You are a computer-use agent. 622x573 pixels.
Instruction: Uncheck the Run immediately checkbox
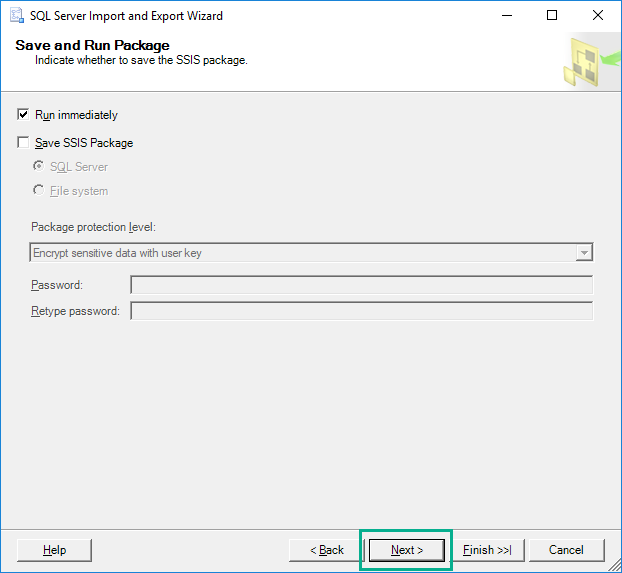point(24,115)
